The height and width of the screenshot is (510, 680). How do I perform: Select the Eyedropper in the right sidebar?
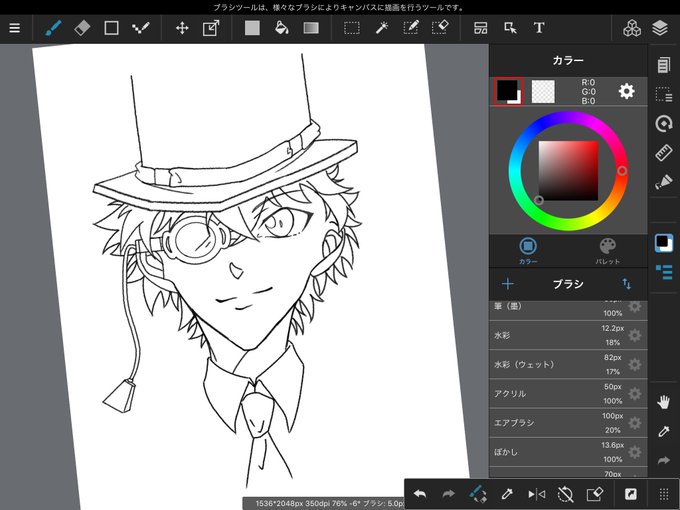tap(664, 431)
